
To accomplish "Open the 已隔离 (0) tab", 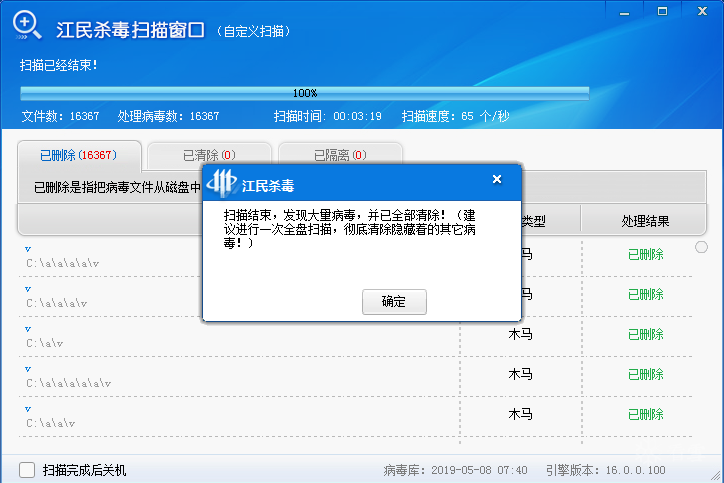I will pos(340,155).
